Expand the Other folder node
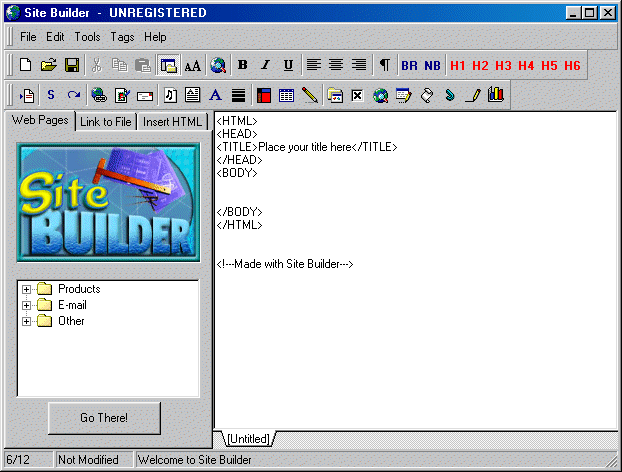622x472 pixels. [x=26, y=321]
